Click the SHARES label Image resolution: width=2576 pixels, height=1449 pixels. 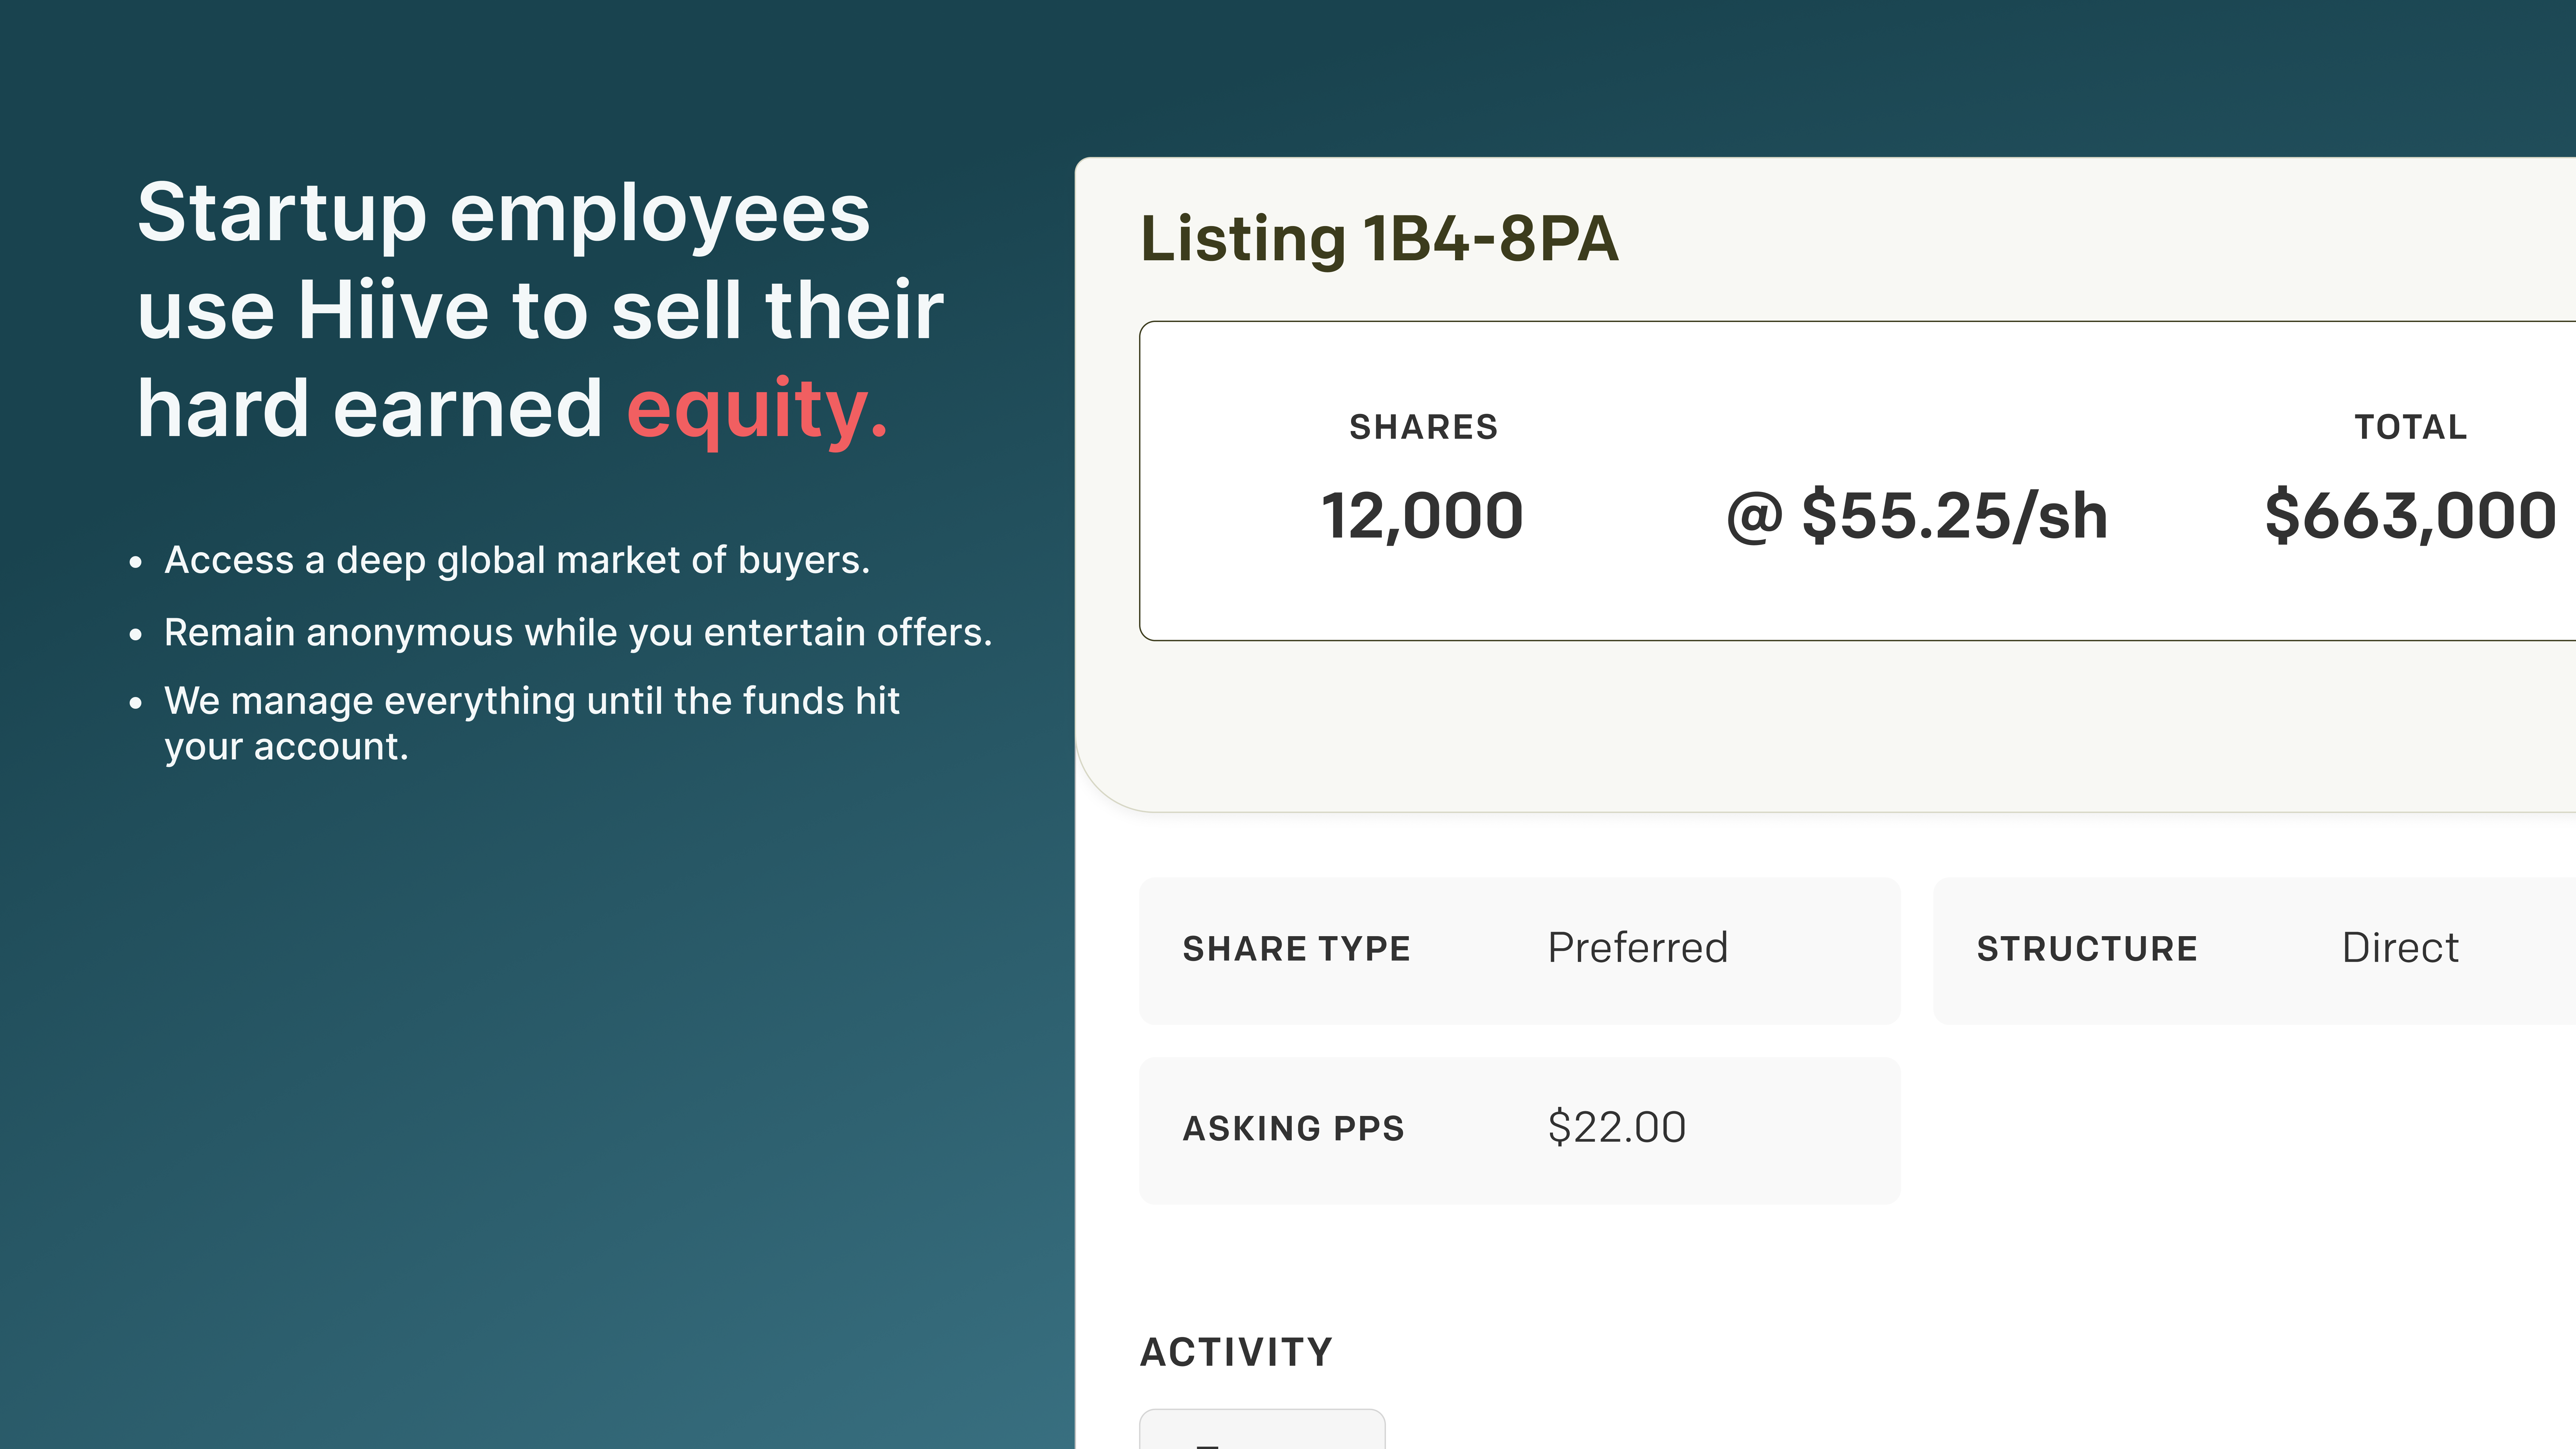(1423, 427)
